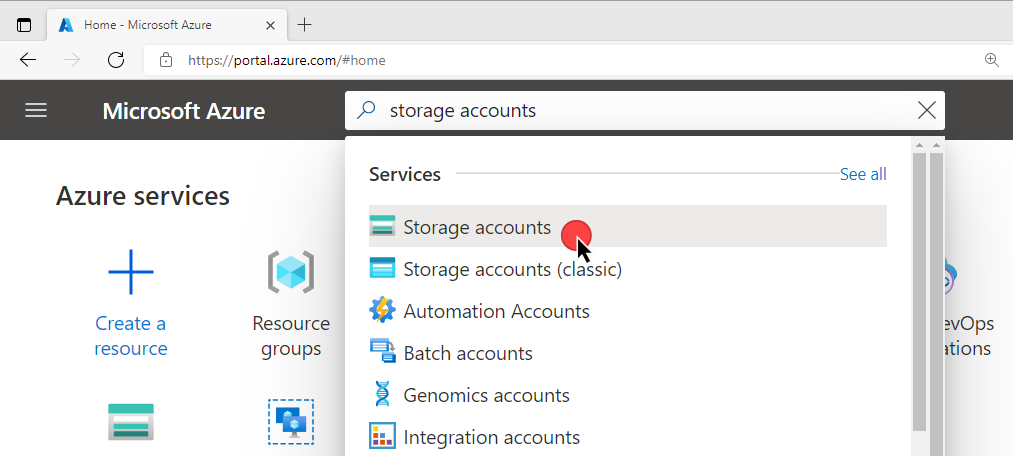Open the Azure portal hamburger menu
1013x456 pixels.
36,110
